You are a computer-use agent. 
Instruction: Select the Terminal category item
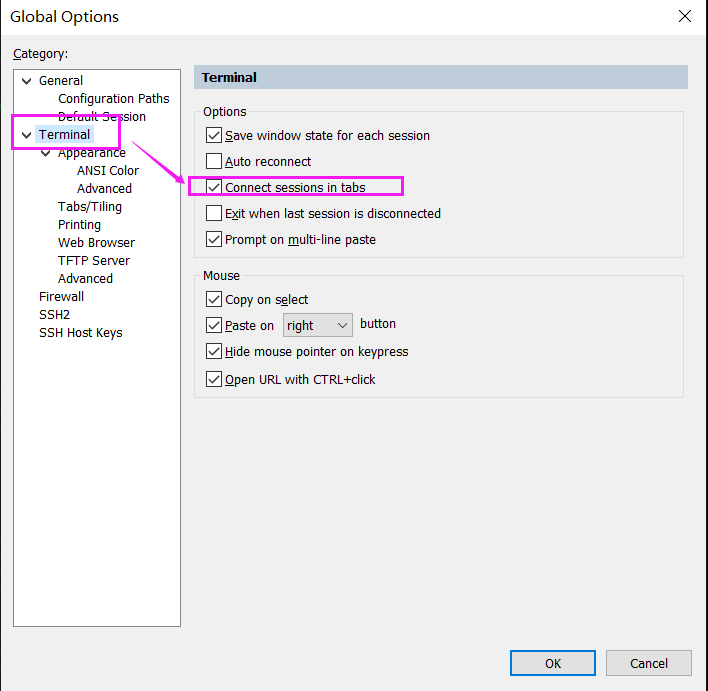(64, 135)
